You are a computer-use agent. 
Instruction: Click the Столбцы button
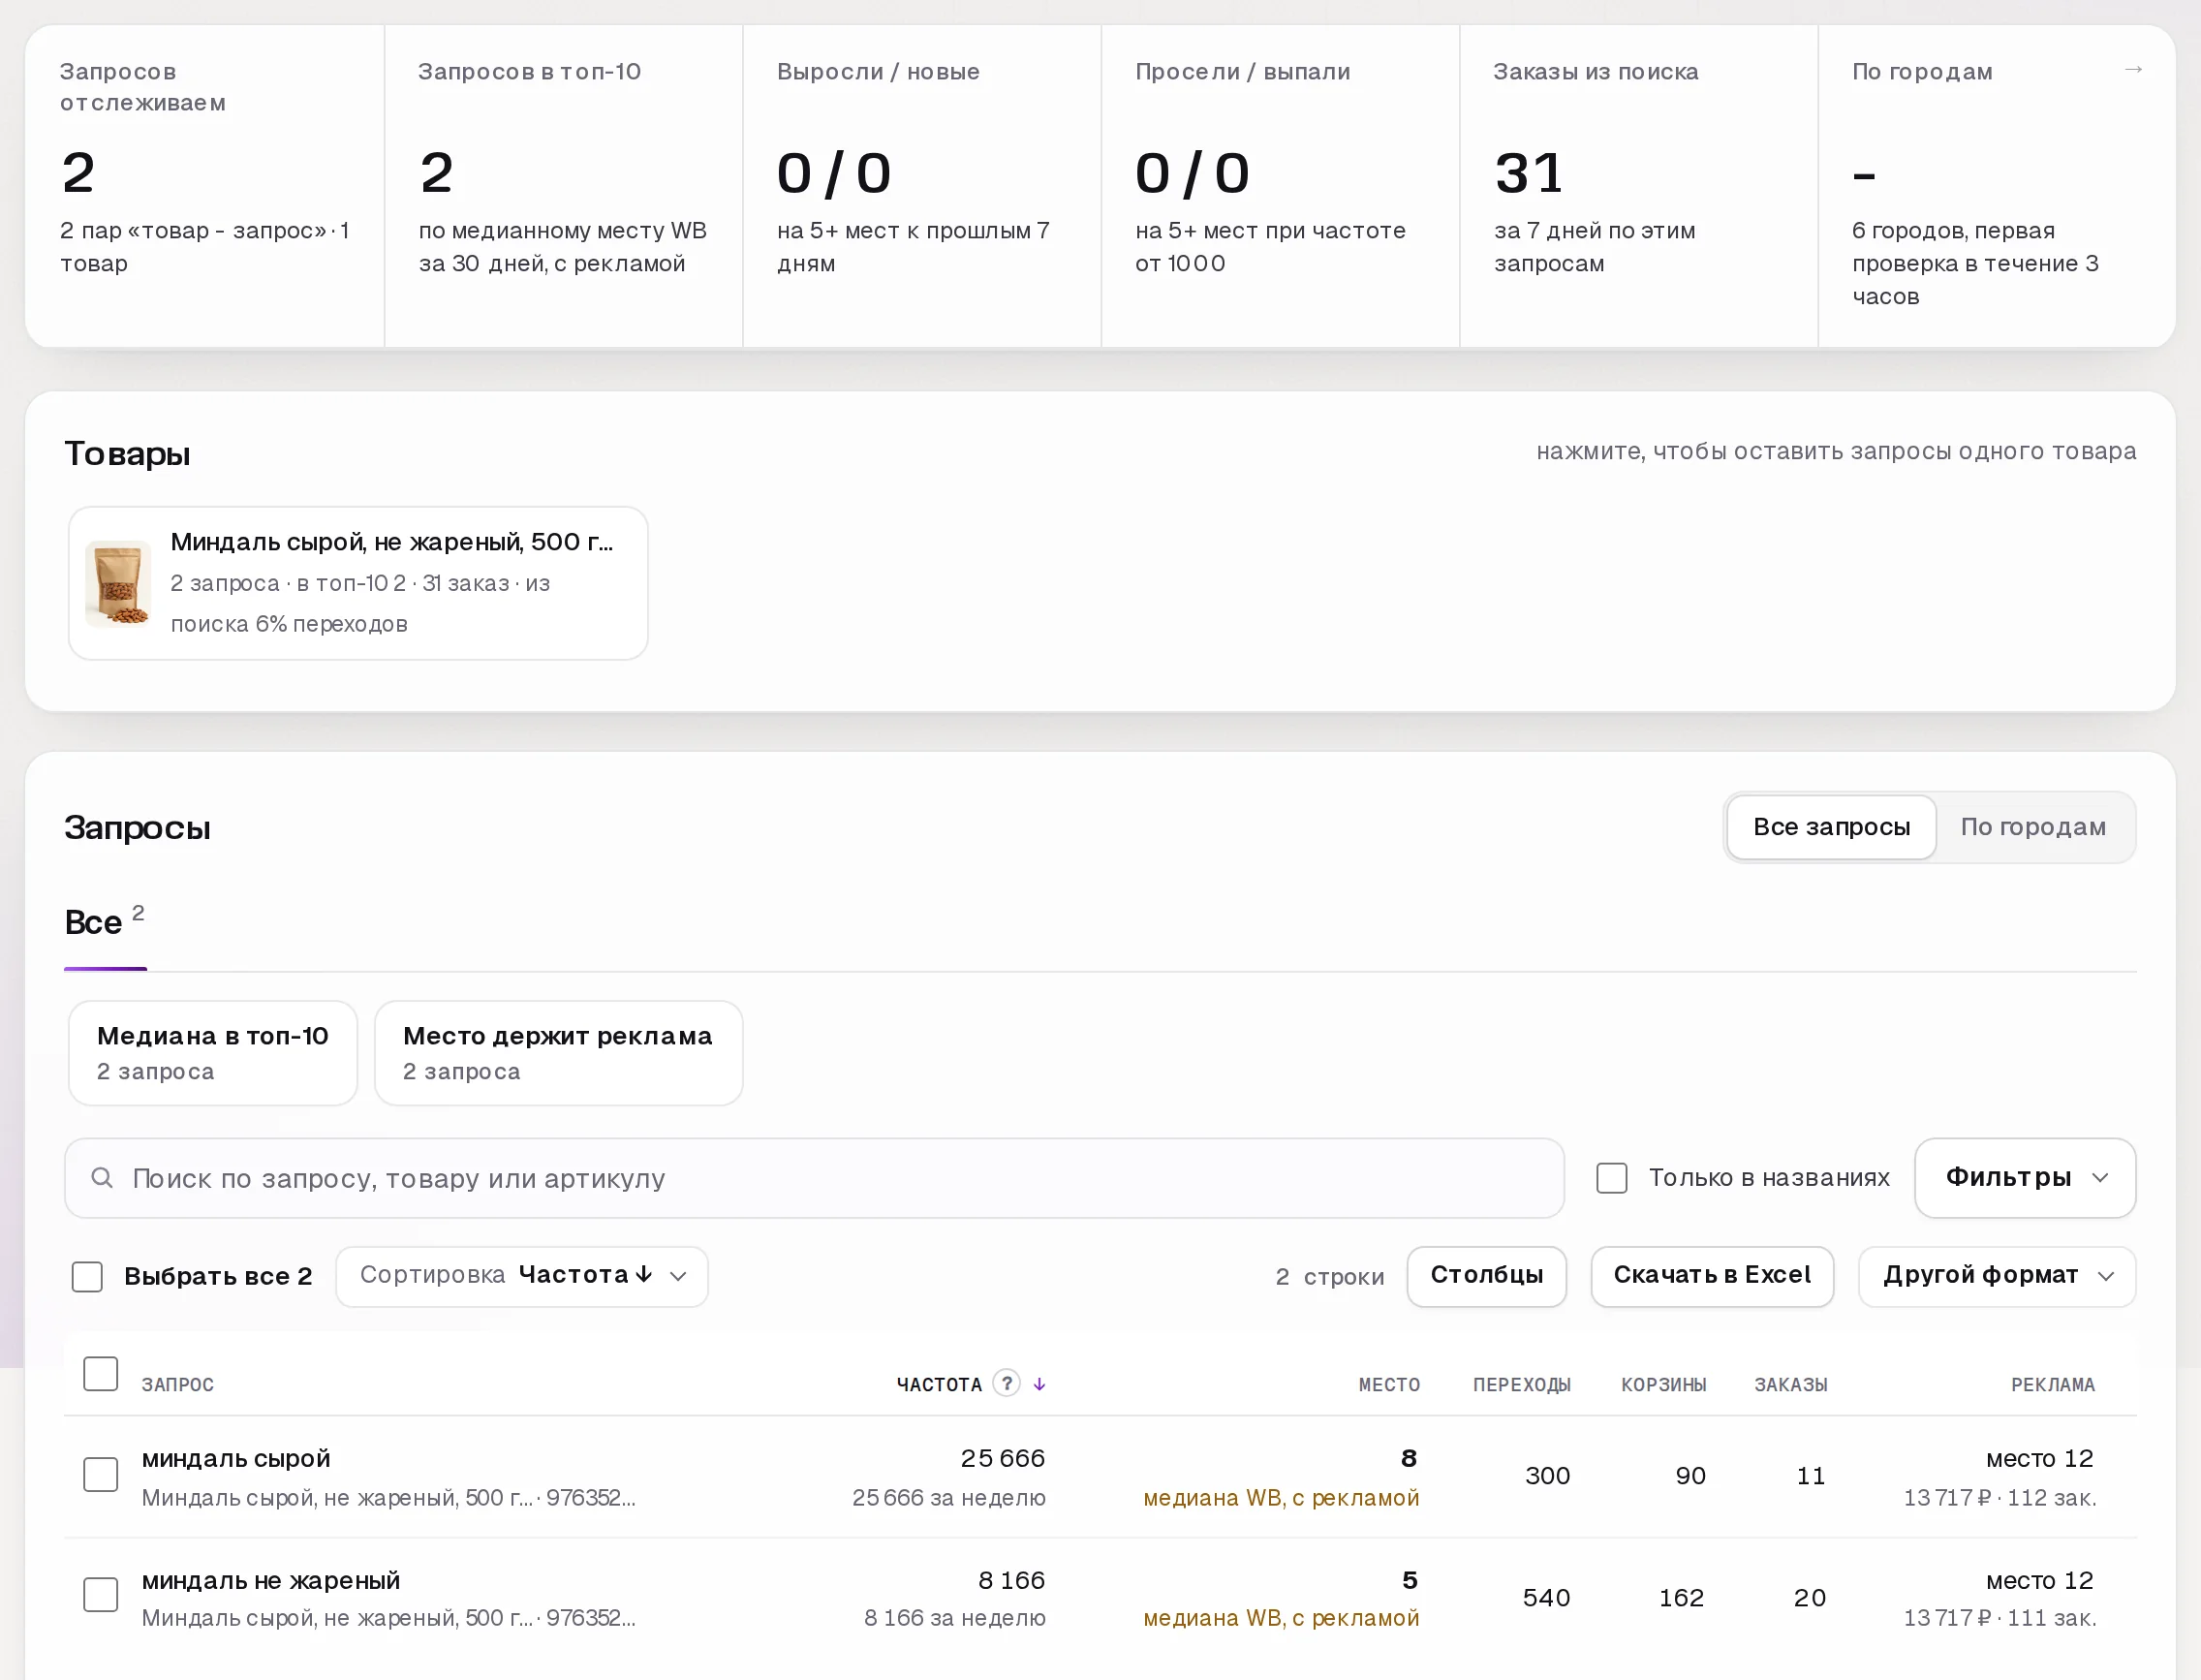click(x=1487, y=1276)
